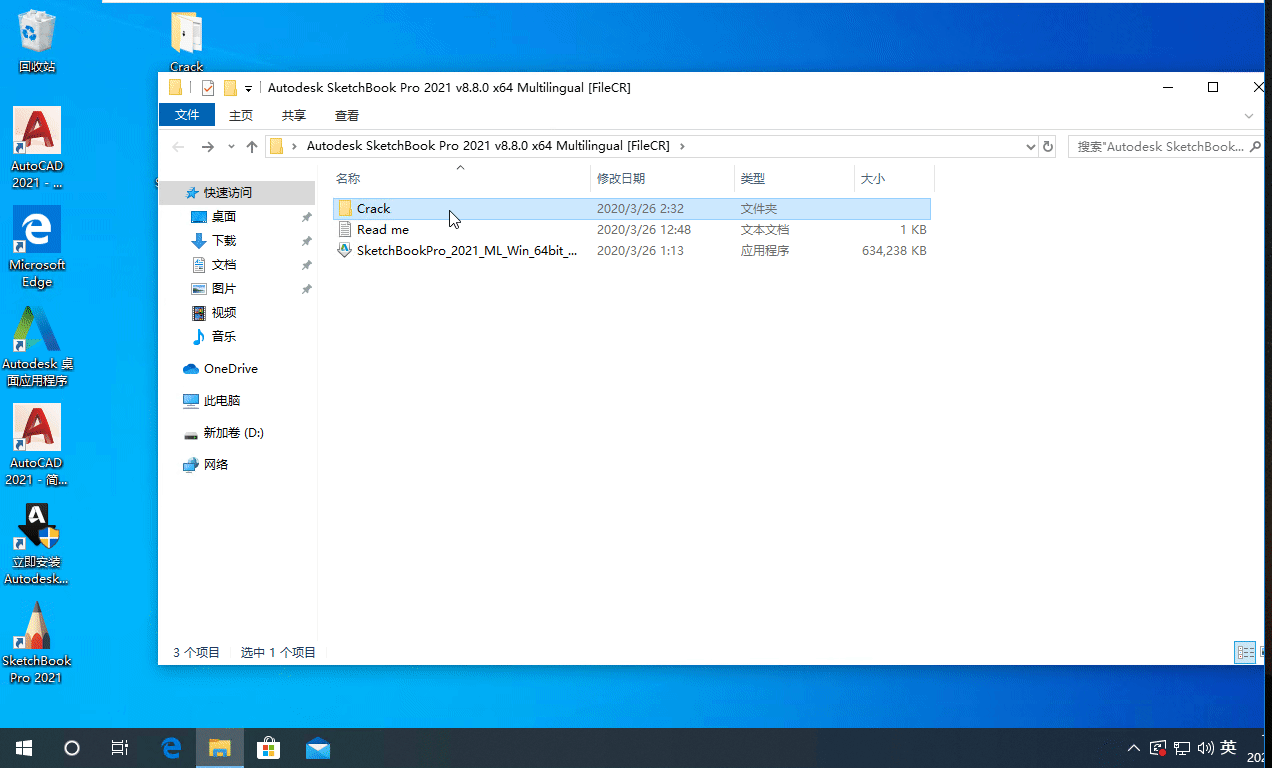This screenshot has width=1272, height=768.
Task: Launch AutoCAD 2021 Simplified Chinese shortcut
Action: [37, 444]
